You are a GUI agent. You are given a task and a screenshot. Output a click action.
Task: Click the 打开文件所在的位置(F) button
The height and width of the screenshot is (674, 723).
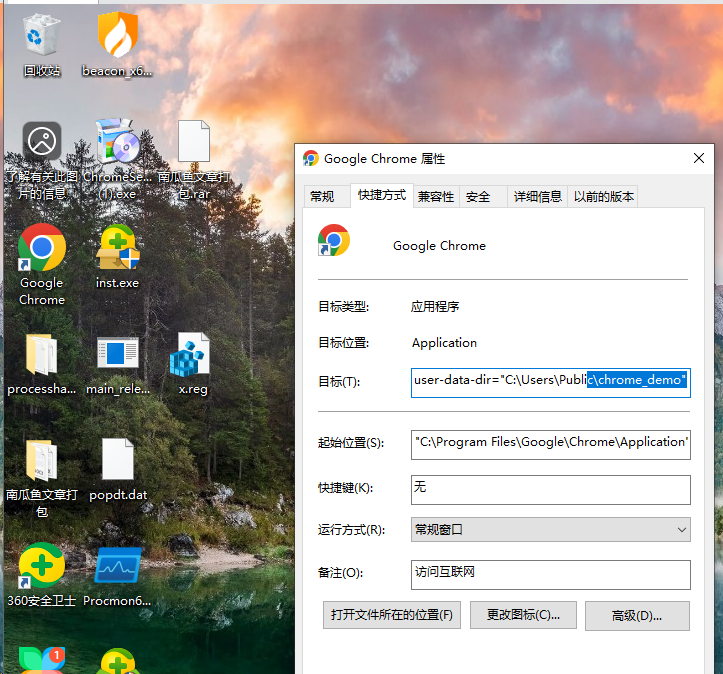pyautogui.click(x=391, y=615)
